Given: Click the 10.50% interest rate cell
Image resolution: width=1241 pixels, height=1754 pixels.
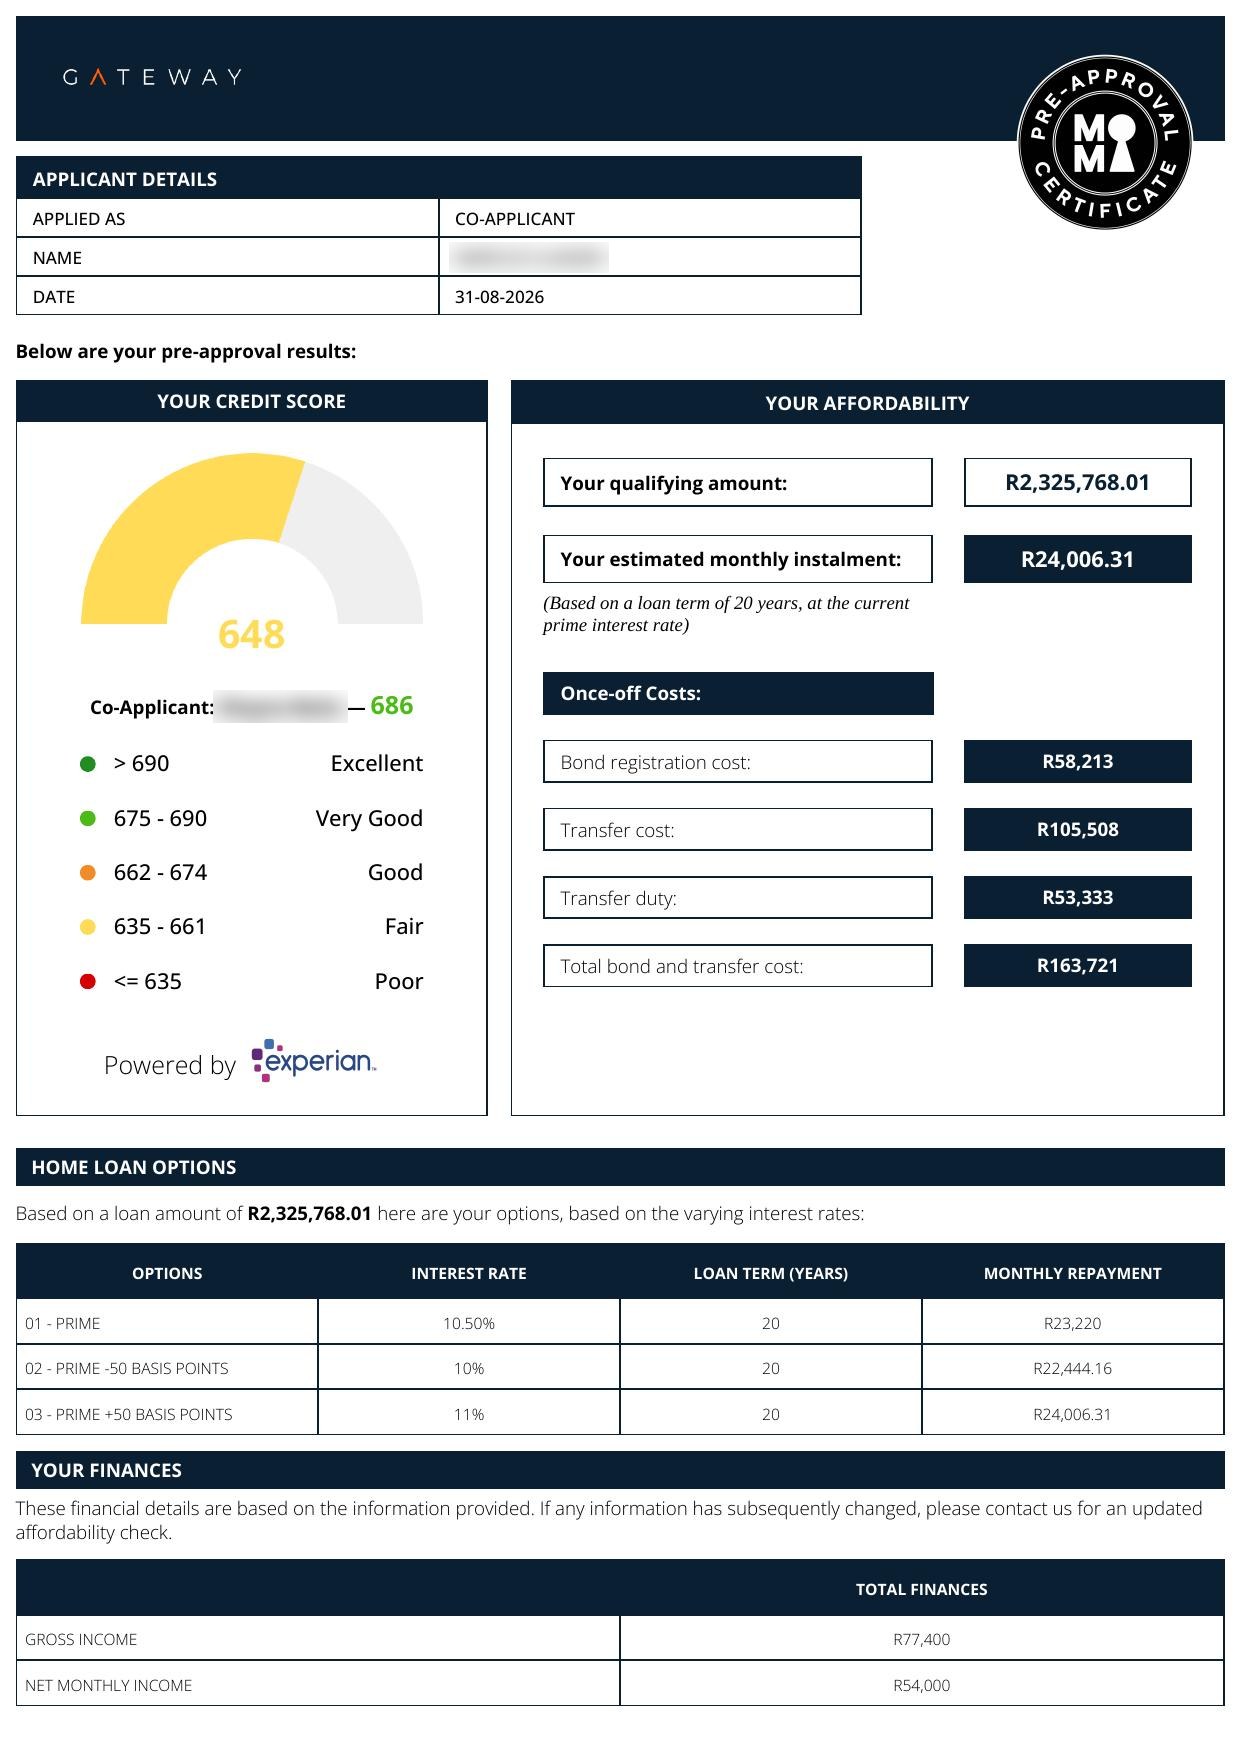Looking at the screenshot, I should point(469,1323).
